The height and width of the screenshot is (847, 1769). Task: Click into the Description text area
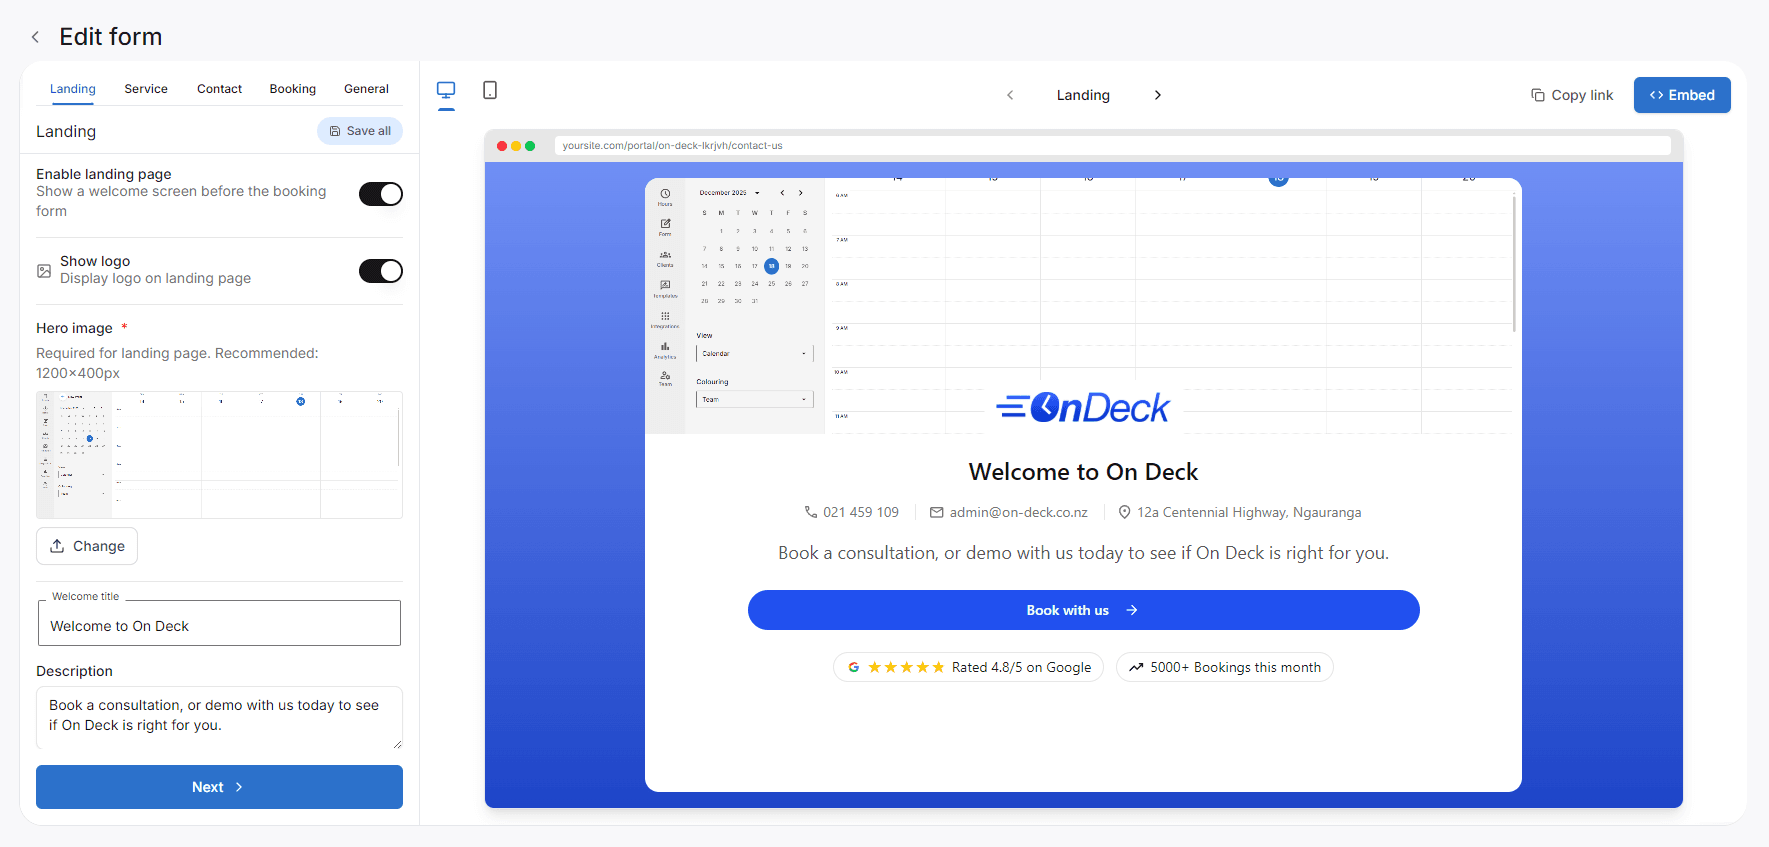pos(219,718)
